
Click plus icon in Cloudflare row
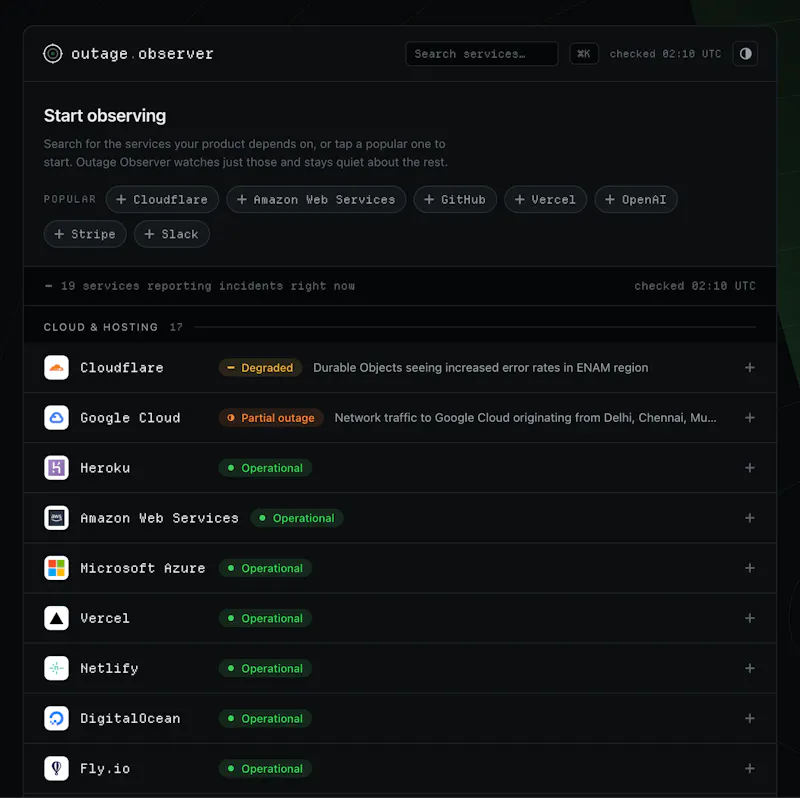(x=749, y=367)
